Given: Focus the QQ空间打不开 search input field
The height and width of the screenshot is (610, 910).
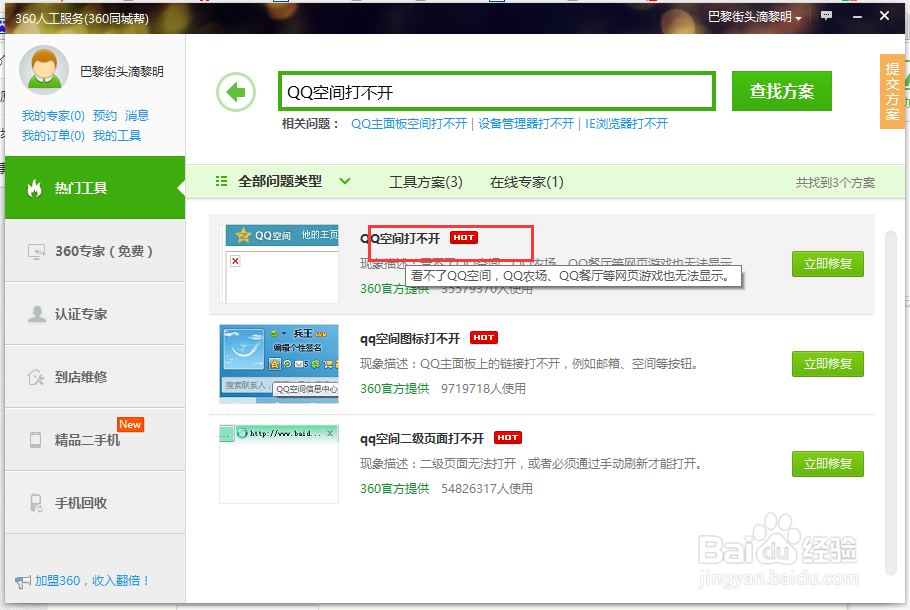Looking at the screenshot, I should (x=497, y=91).
